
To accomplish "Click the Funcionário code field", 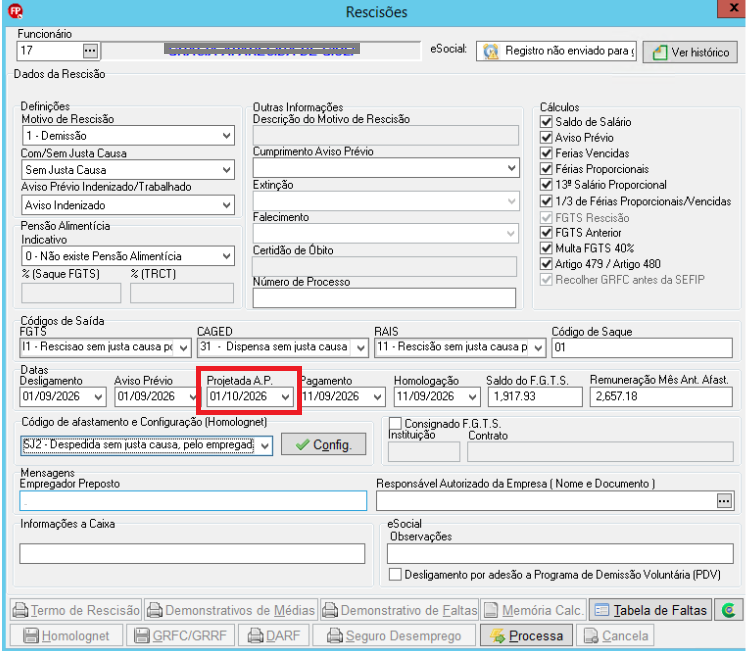I will pos(50,51).
